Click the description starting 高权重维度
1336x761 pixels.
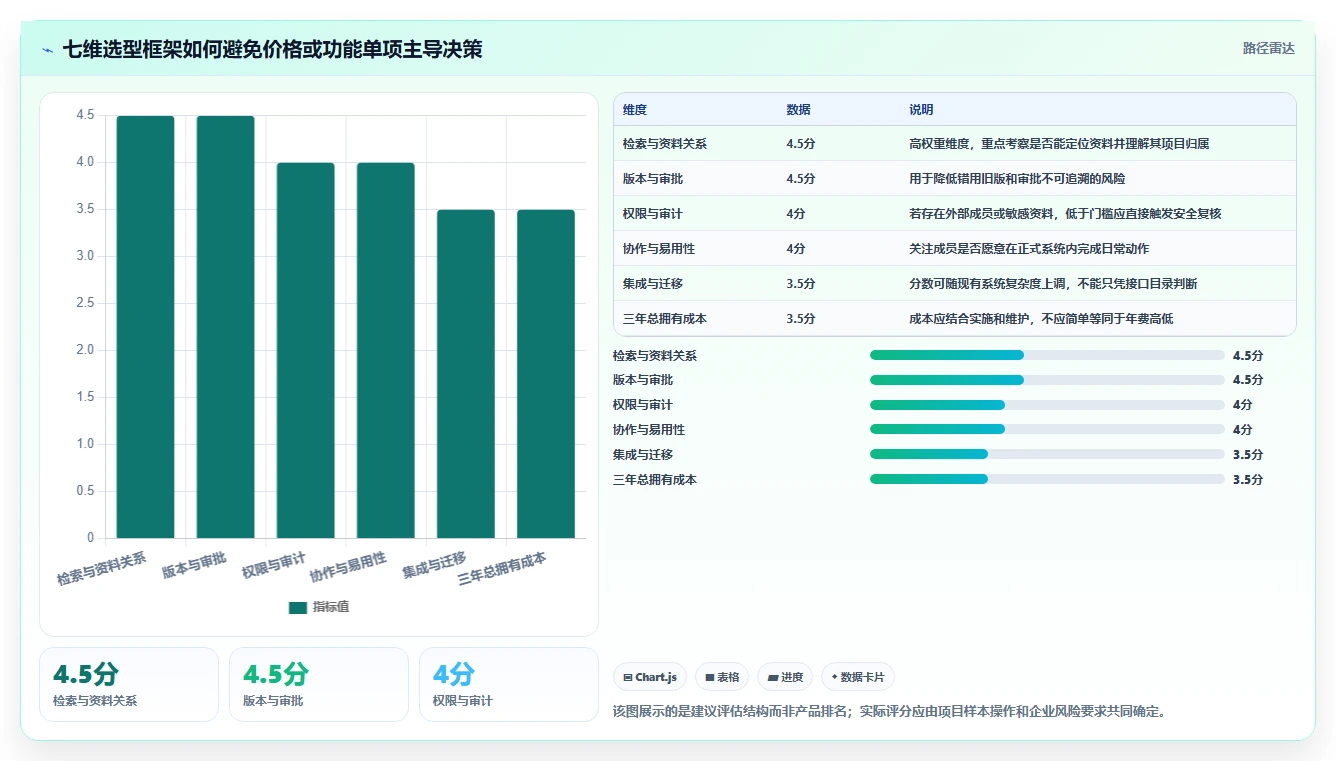(1059, 144)
